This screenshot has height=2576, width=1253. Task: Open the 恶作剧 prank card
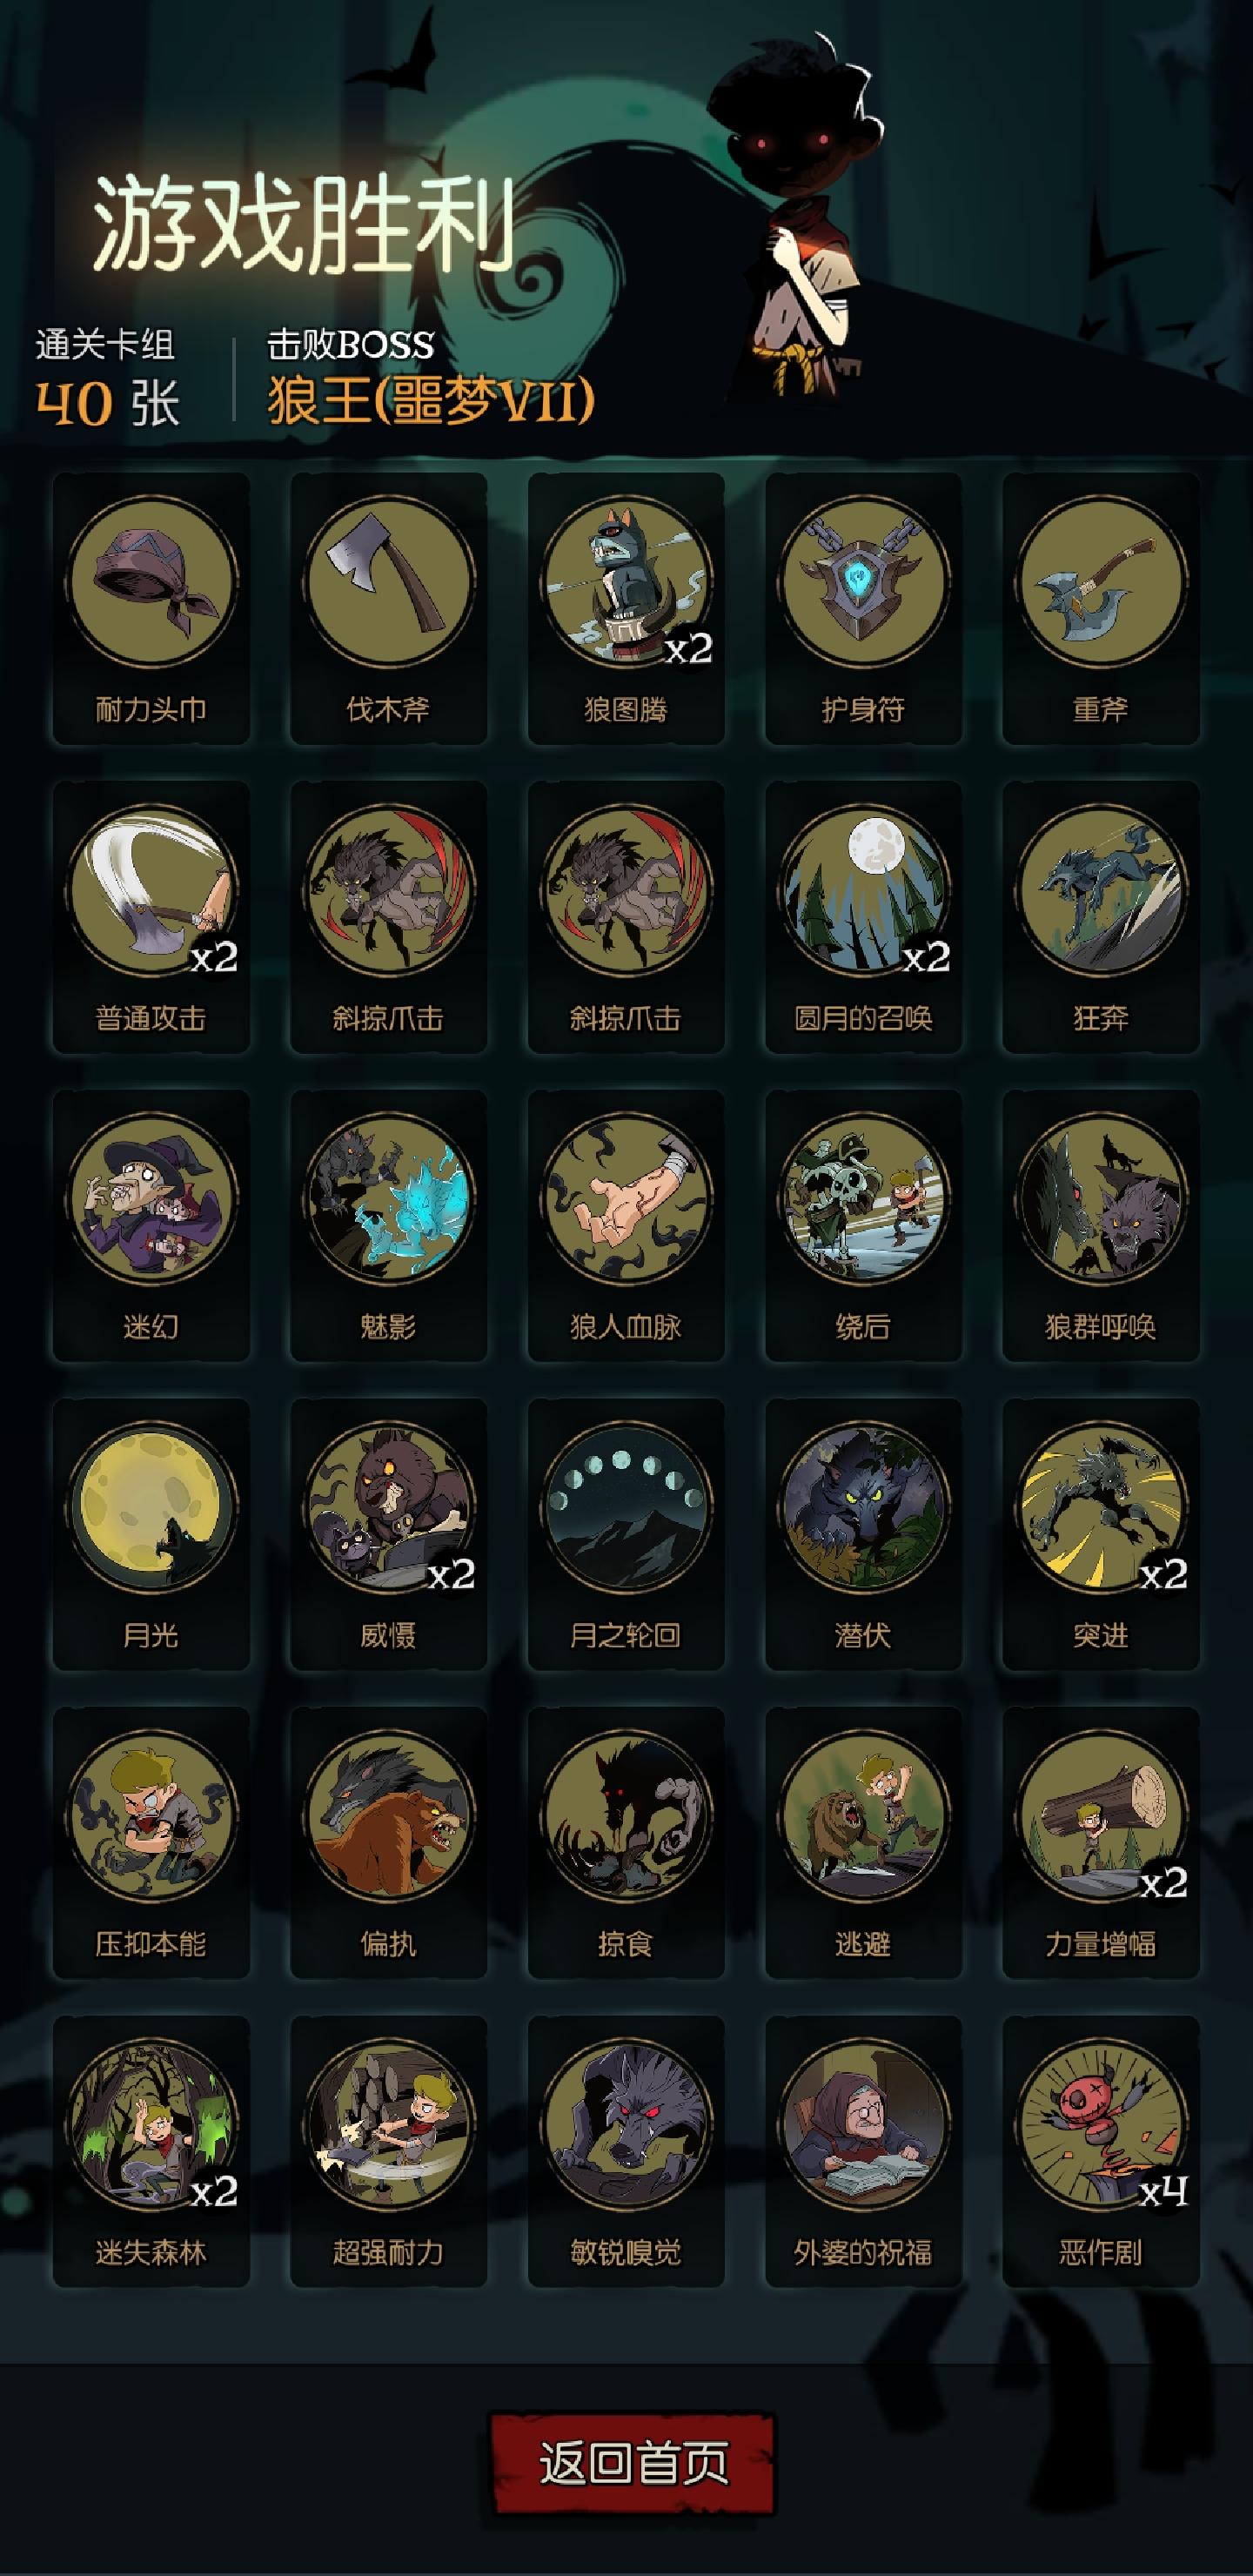[x=1101, y=2151]
